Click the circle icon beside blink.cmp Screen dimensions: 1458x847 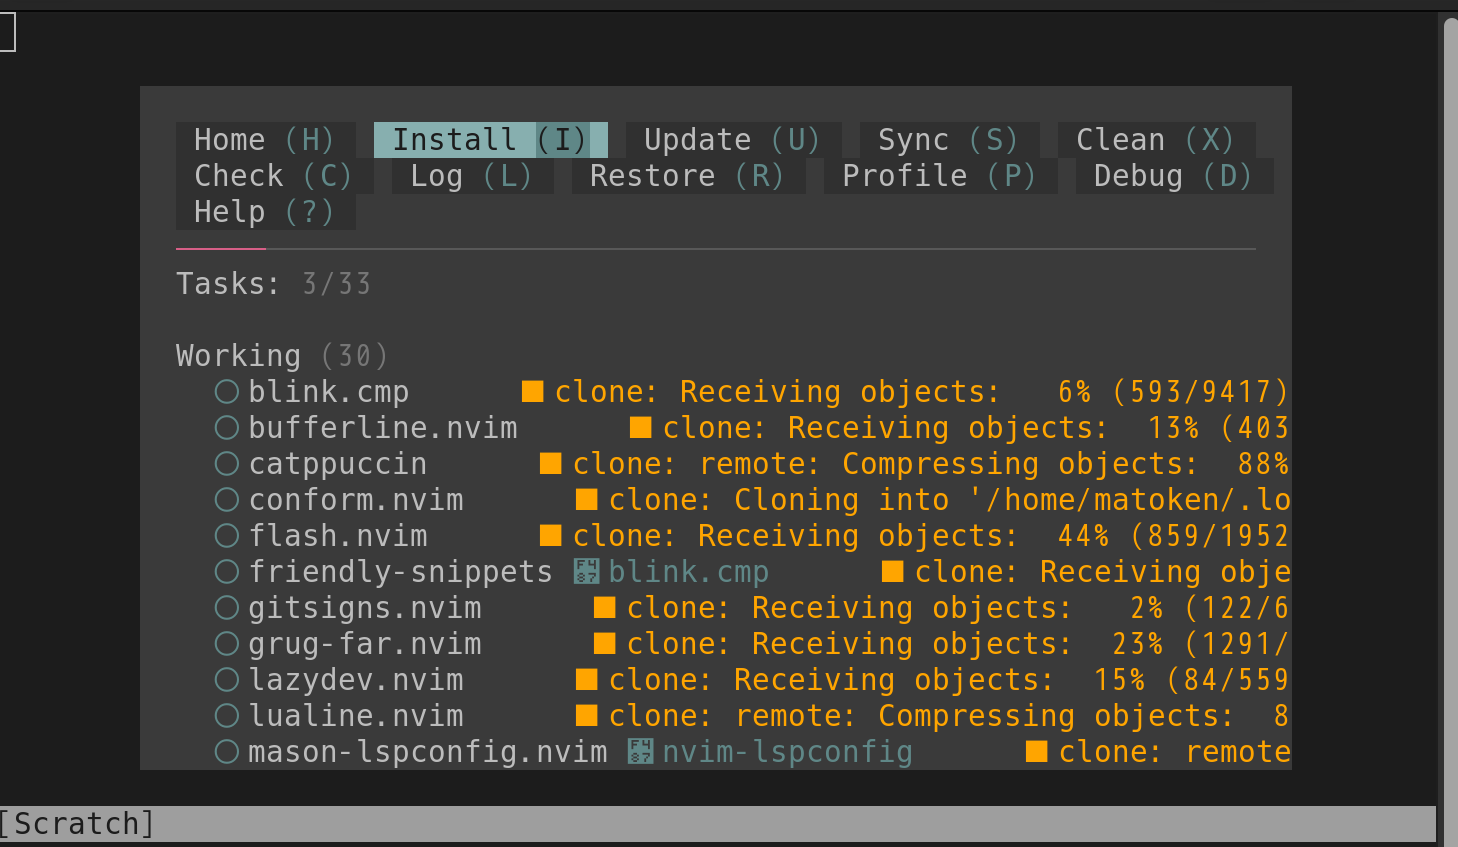click(x=227, y=392)
